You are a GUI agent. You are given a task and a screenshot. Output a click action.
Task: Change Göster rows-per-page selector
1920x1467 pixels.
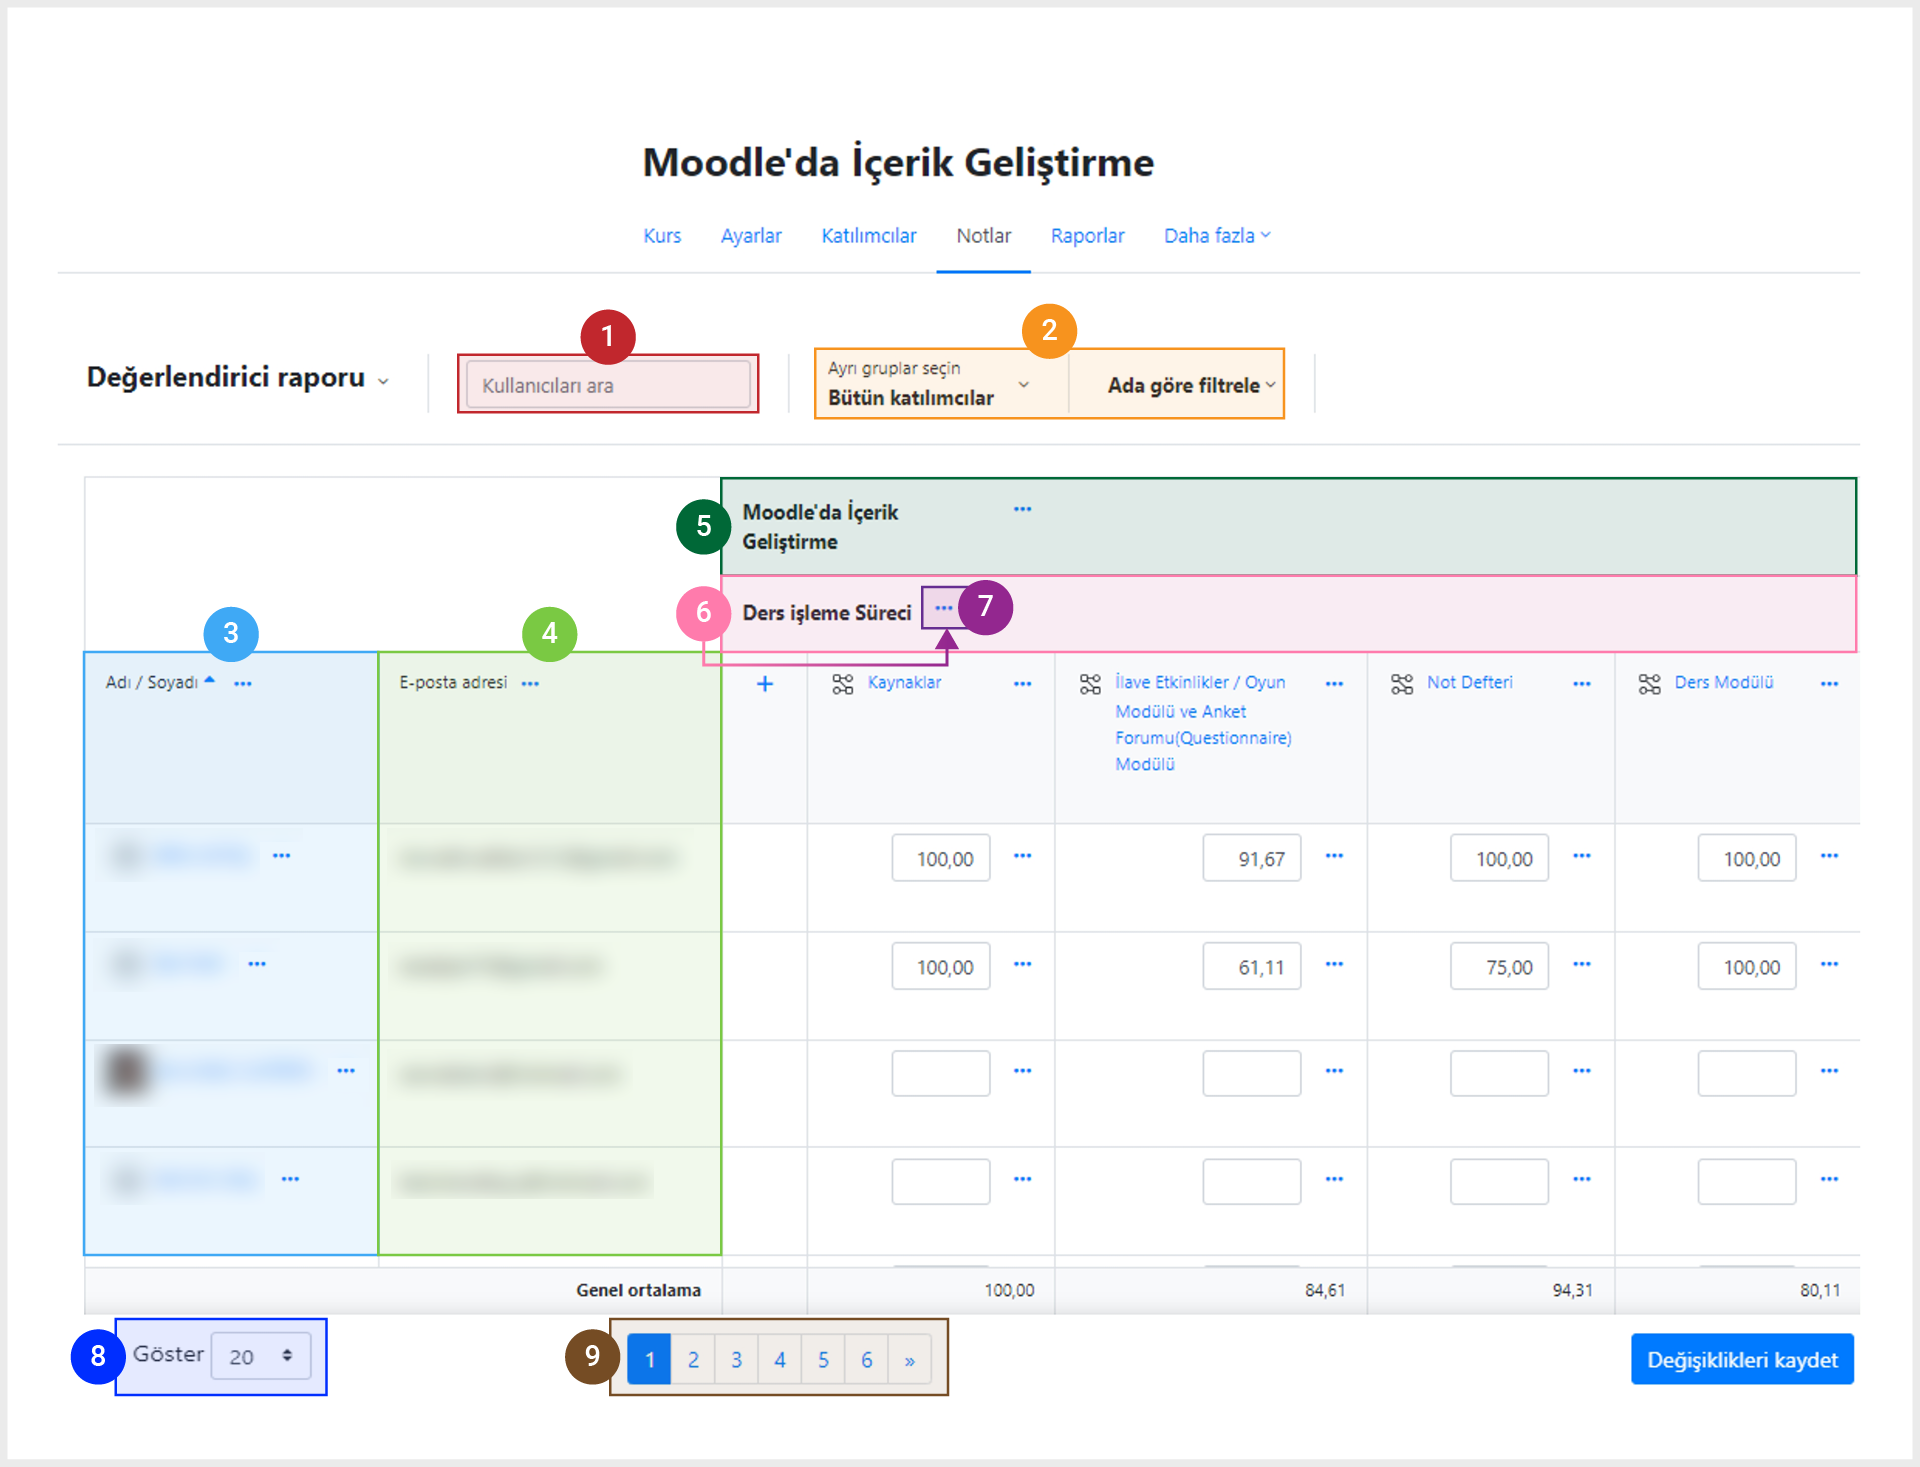tap(261, 1357)
